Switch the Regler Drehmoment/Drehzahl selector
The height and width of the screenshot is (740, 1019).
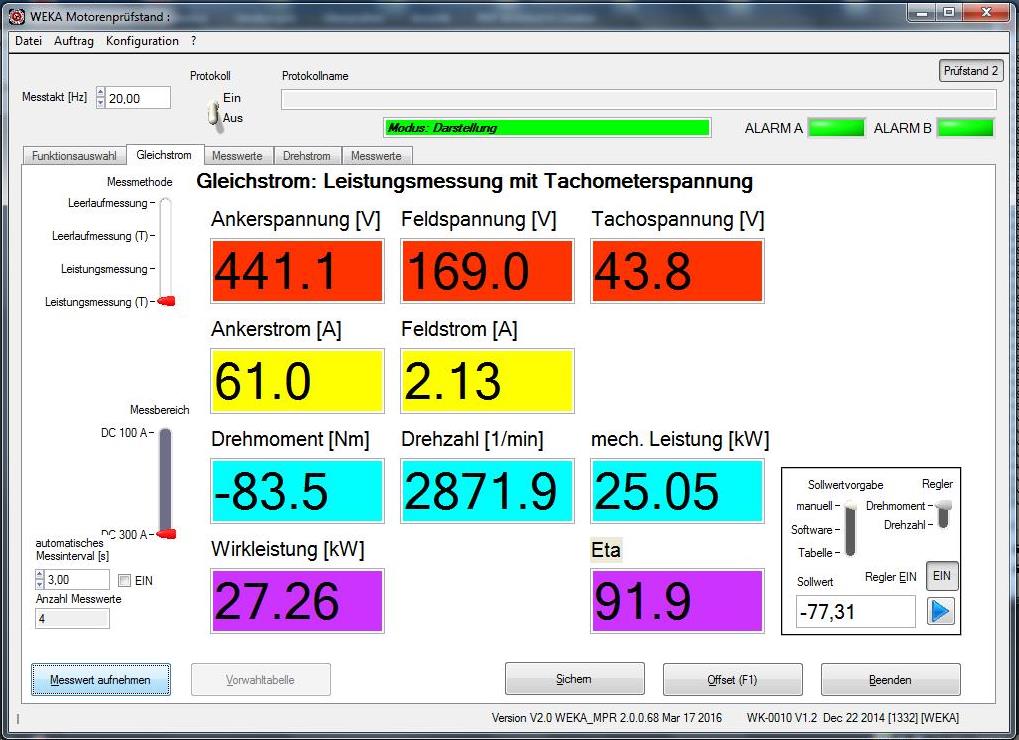(x=941, y=514)
